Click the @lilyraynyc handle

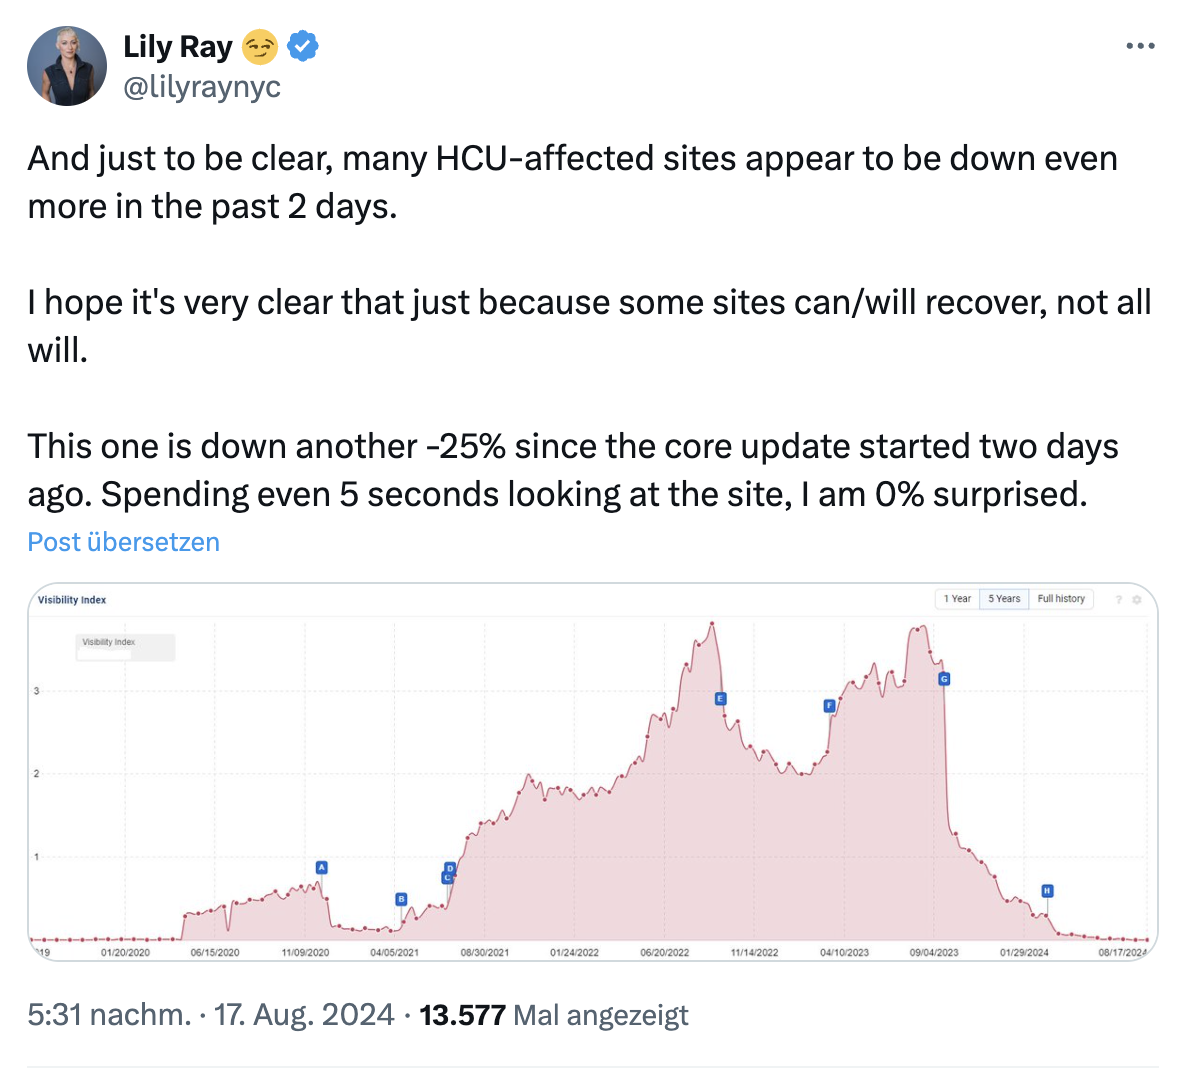(203, 87)
